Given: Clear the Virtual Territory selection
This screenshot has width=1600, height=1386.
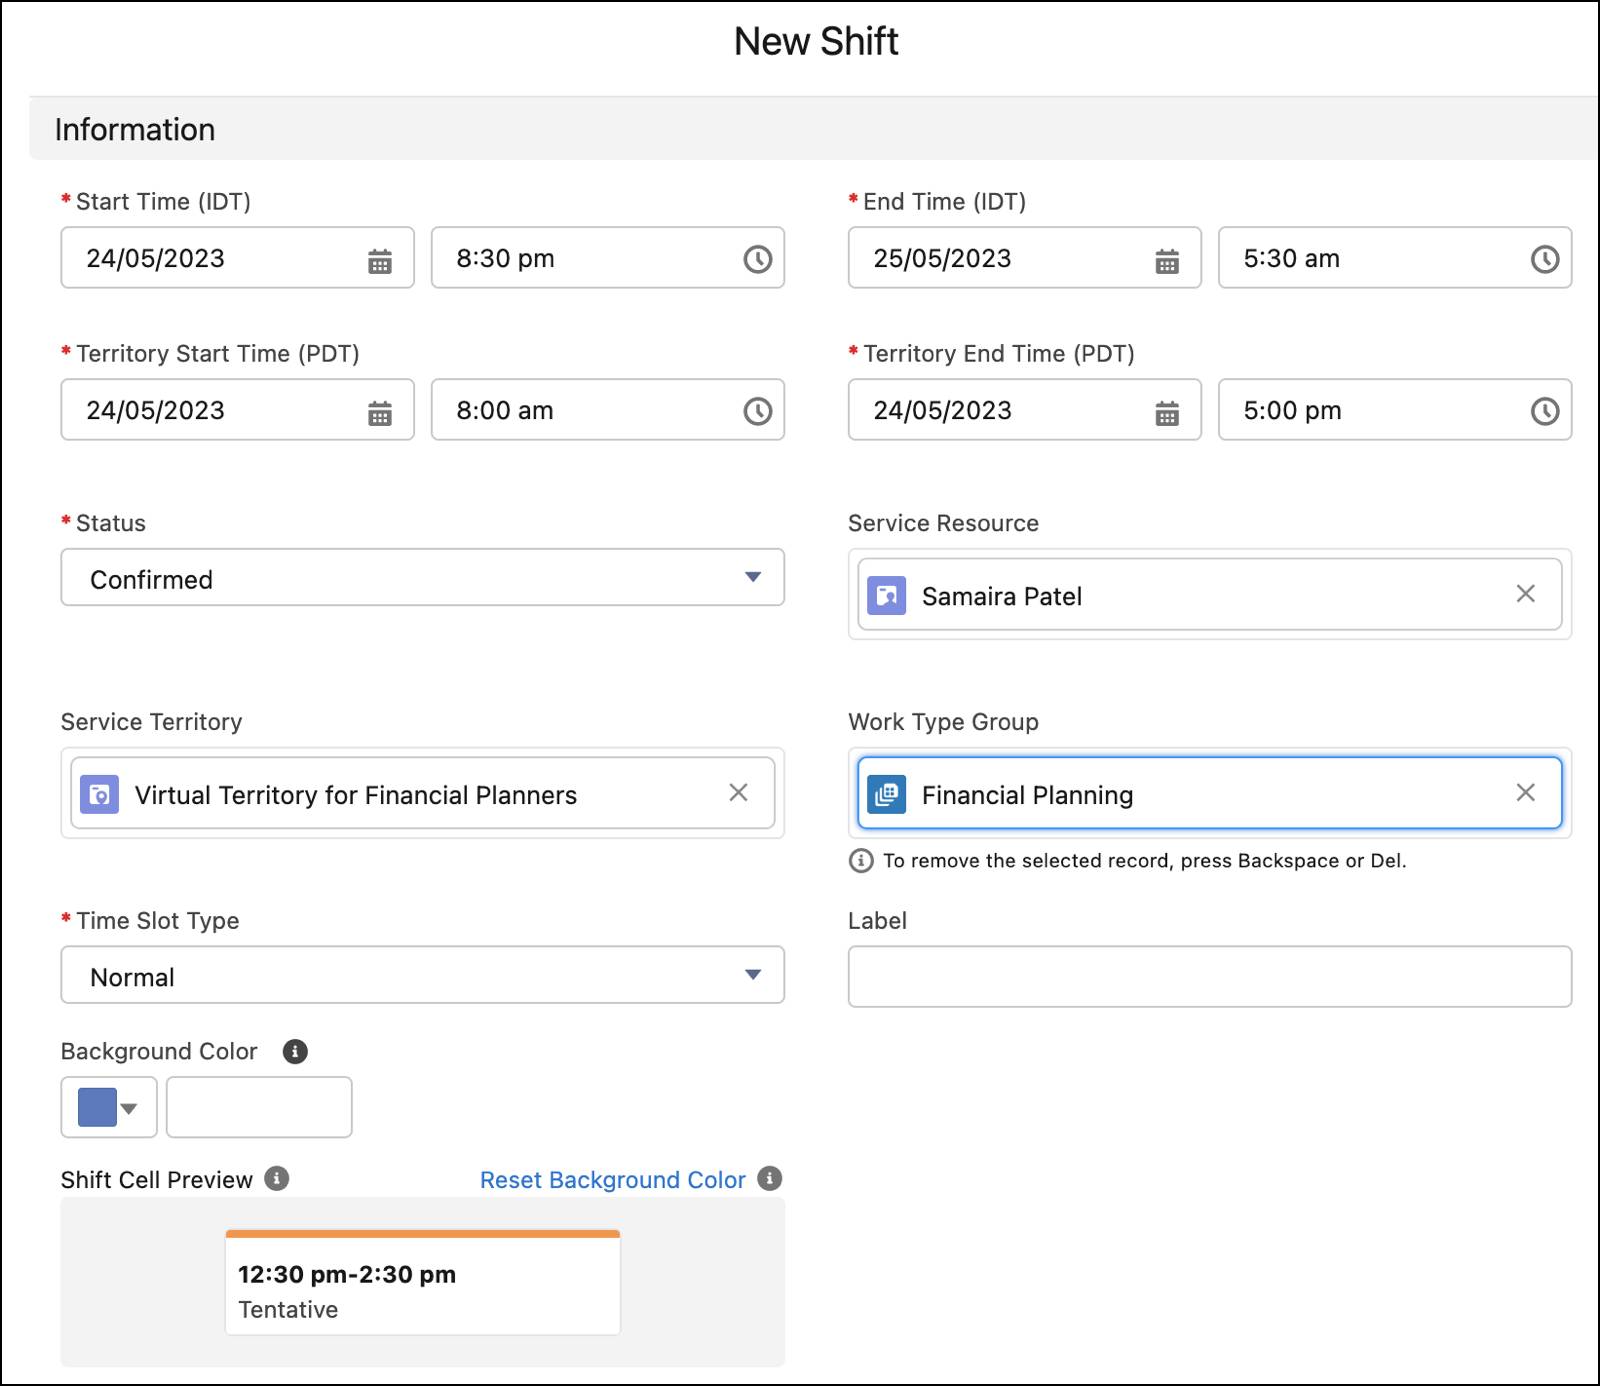Looking at the screenshot, I should pos(738,793).
